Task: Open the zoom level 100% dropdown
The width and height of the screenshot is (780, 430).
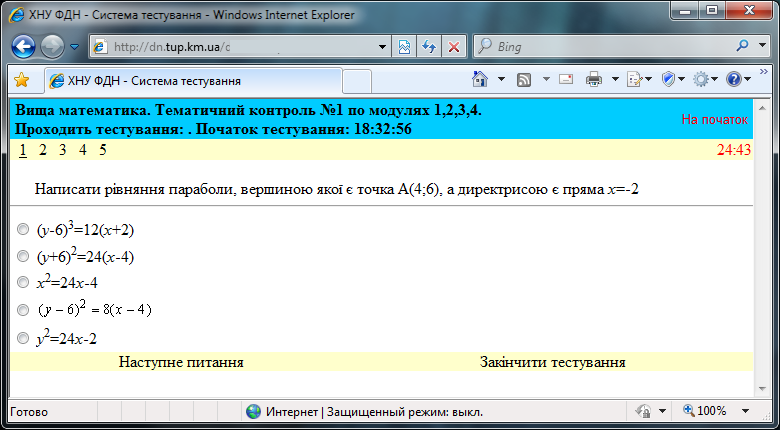Action: click(x=747, y=411)
